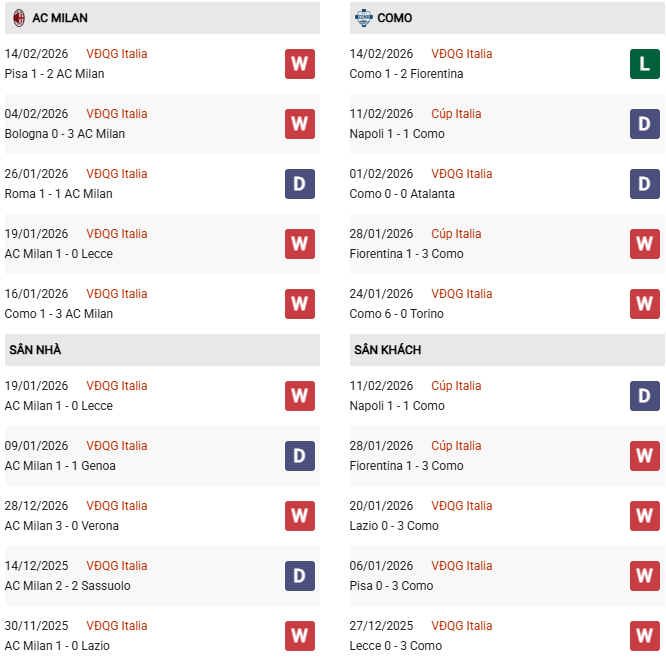Click D badge for AC Milan 2 - 2 Sassuolo
Image resolution: width=666 pixels, height=661 pixels.
click(x=299, y=576)
